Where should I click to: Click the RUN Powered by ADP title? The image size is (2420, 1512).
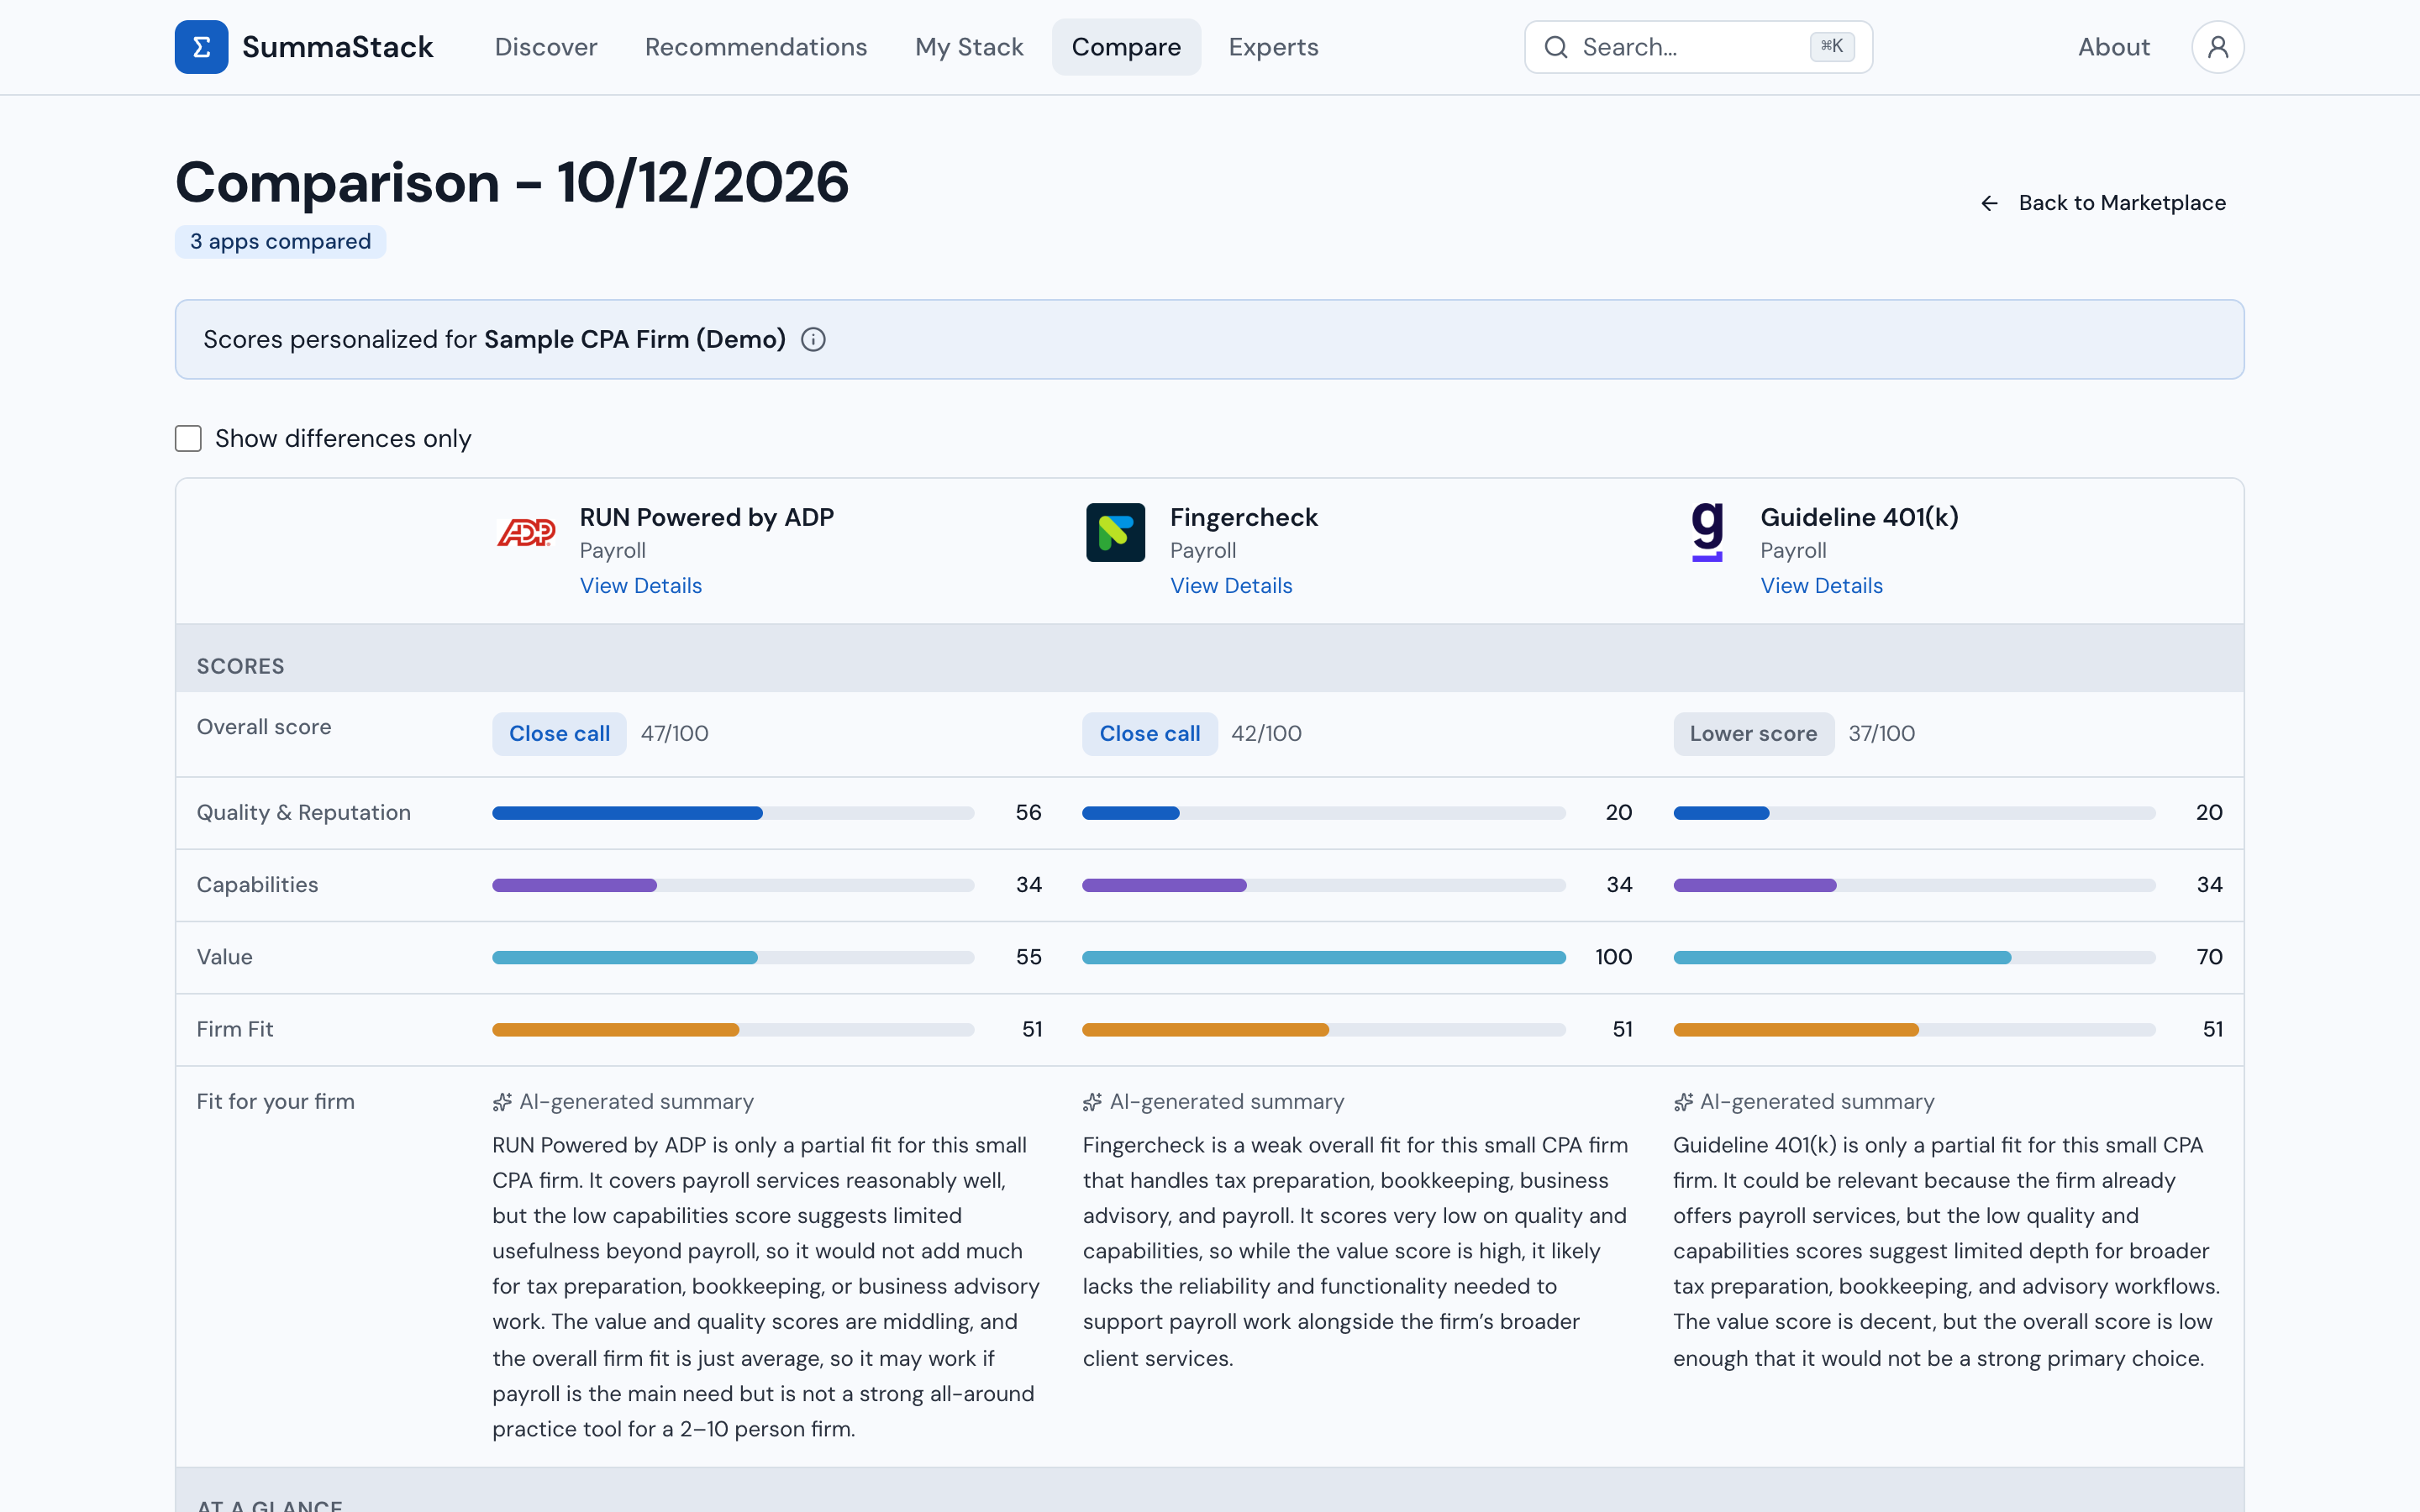(x=706, y=517)
